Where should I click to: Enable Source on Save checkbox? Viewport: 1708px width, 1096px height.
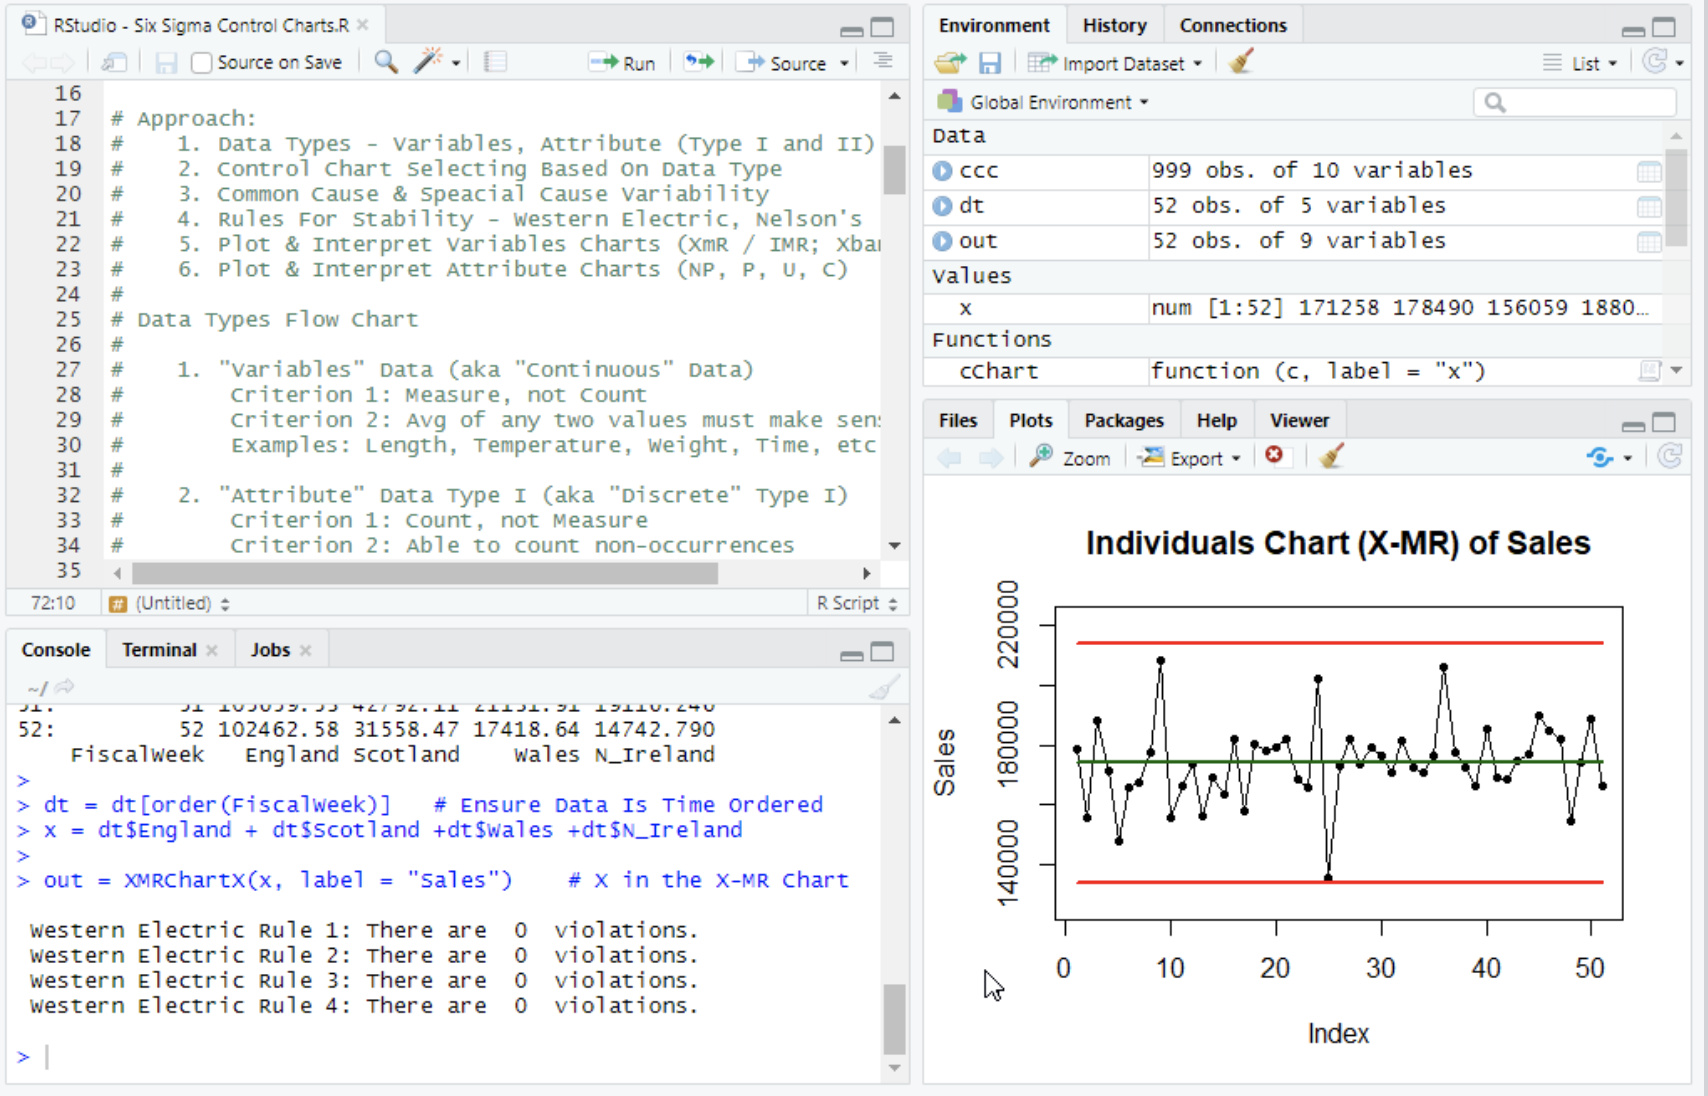[202, 63]
